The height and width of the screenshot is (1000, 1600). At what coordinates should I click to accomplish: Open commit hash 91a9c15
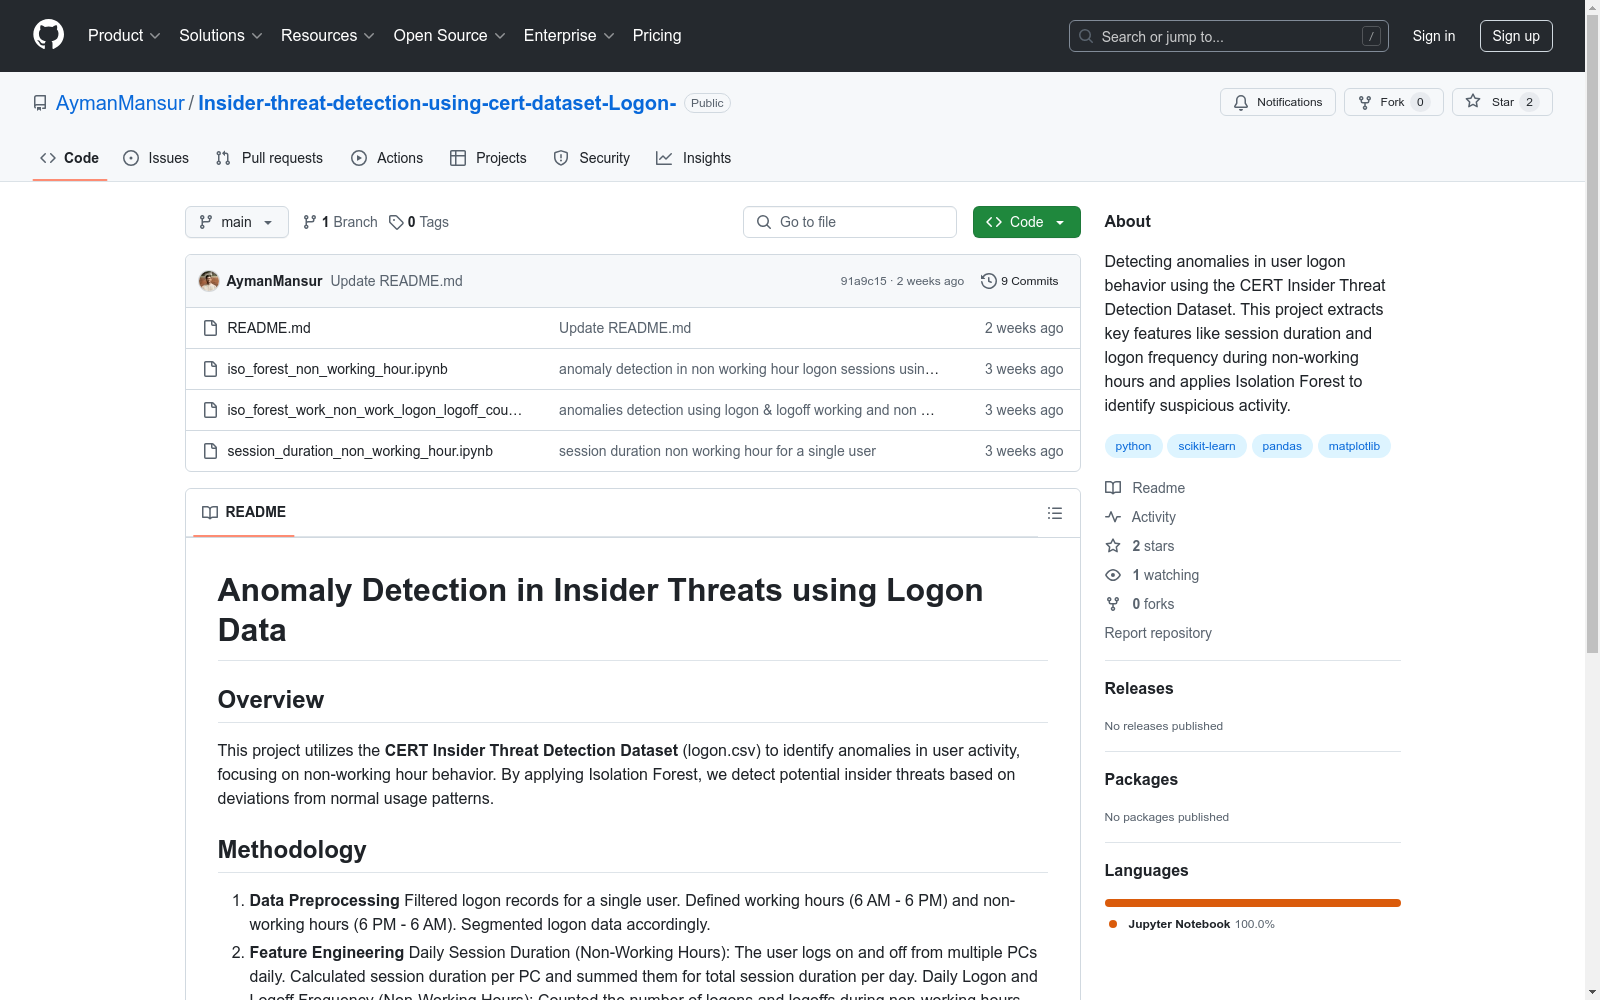pos(863,281)
